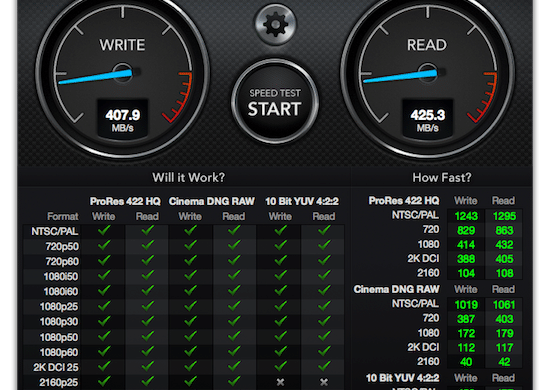Screen dimensions: 550x390
Task: Select Cinema DNG 1080 read value 179
Action: (504, 334)
